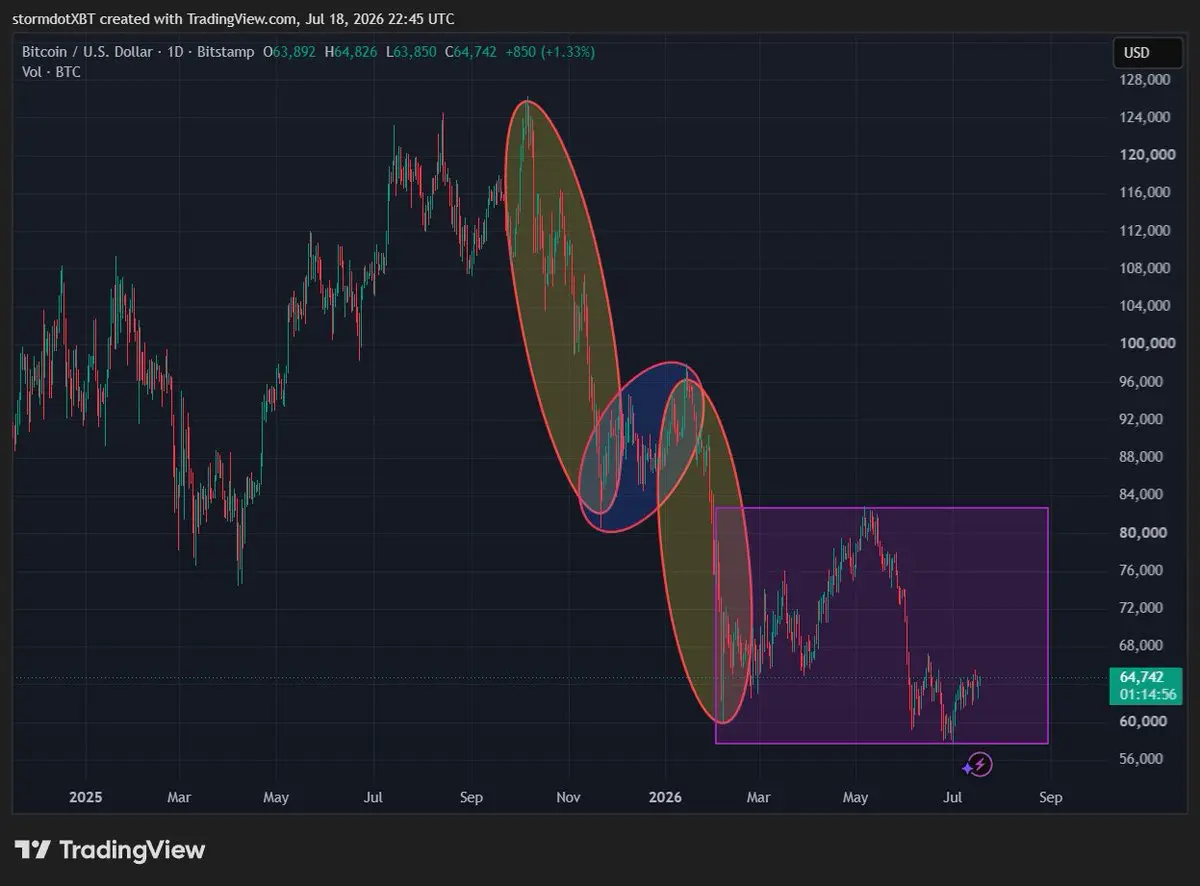Click the 1D interval in the chart title
1200x886 pixels.
tap(176, 52)
